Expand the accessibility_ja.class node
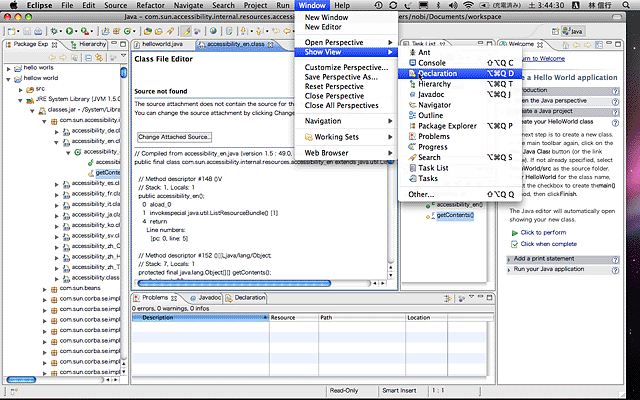Viewport: 640px width, 400px height. 57,216
